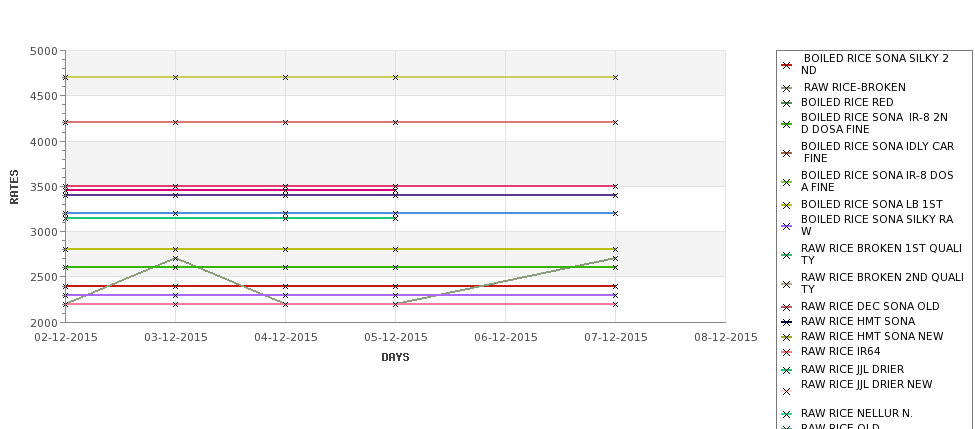The image size is (975, 429).
Task: Click the 4200 data point on 03-12-2015
Action: click(175, 122)
